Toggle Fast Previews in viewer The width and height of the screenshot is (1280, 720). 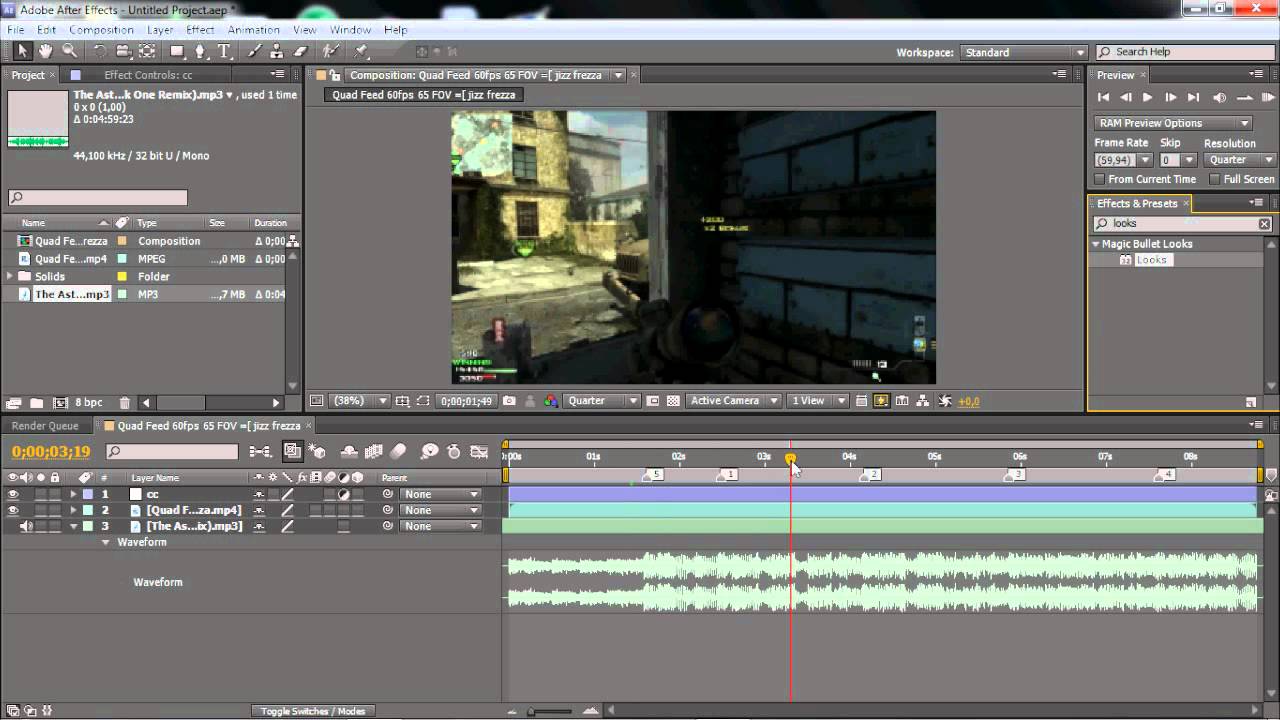coord(881,401)
